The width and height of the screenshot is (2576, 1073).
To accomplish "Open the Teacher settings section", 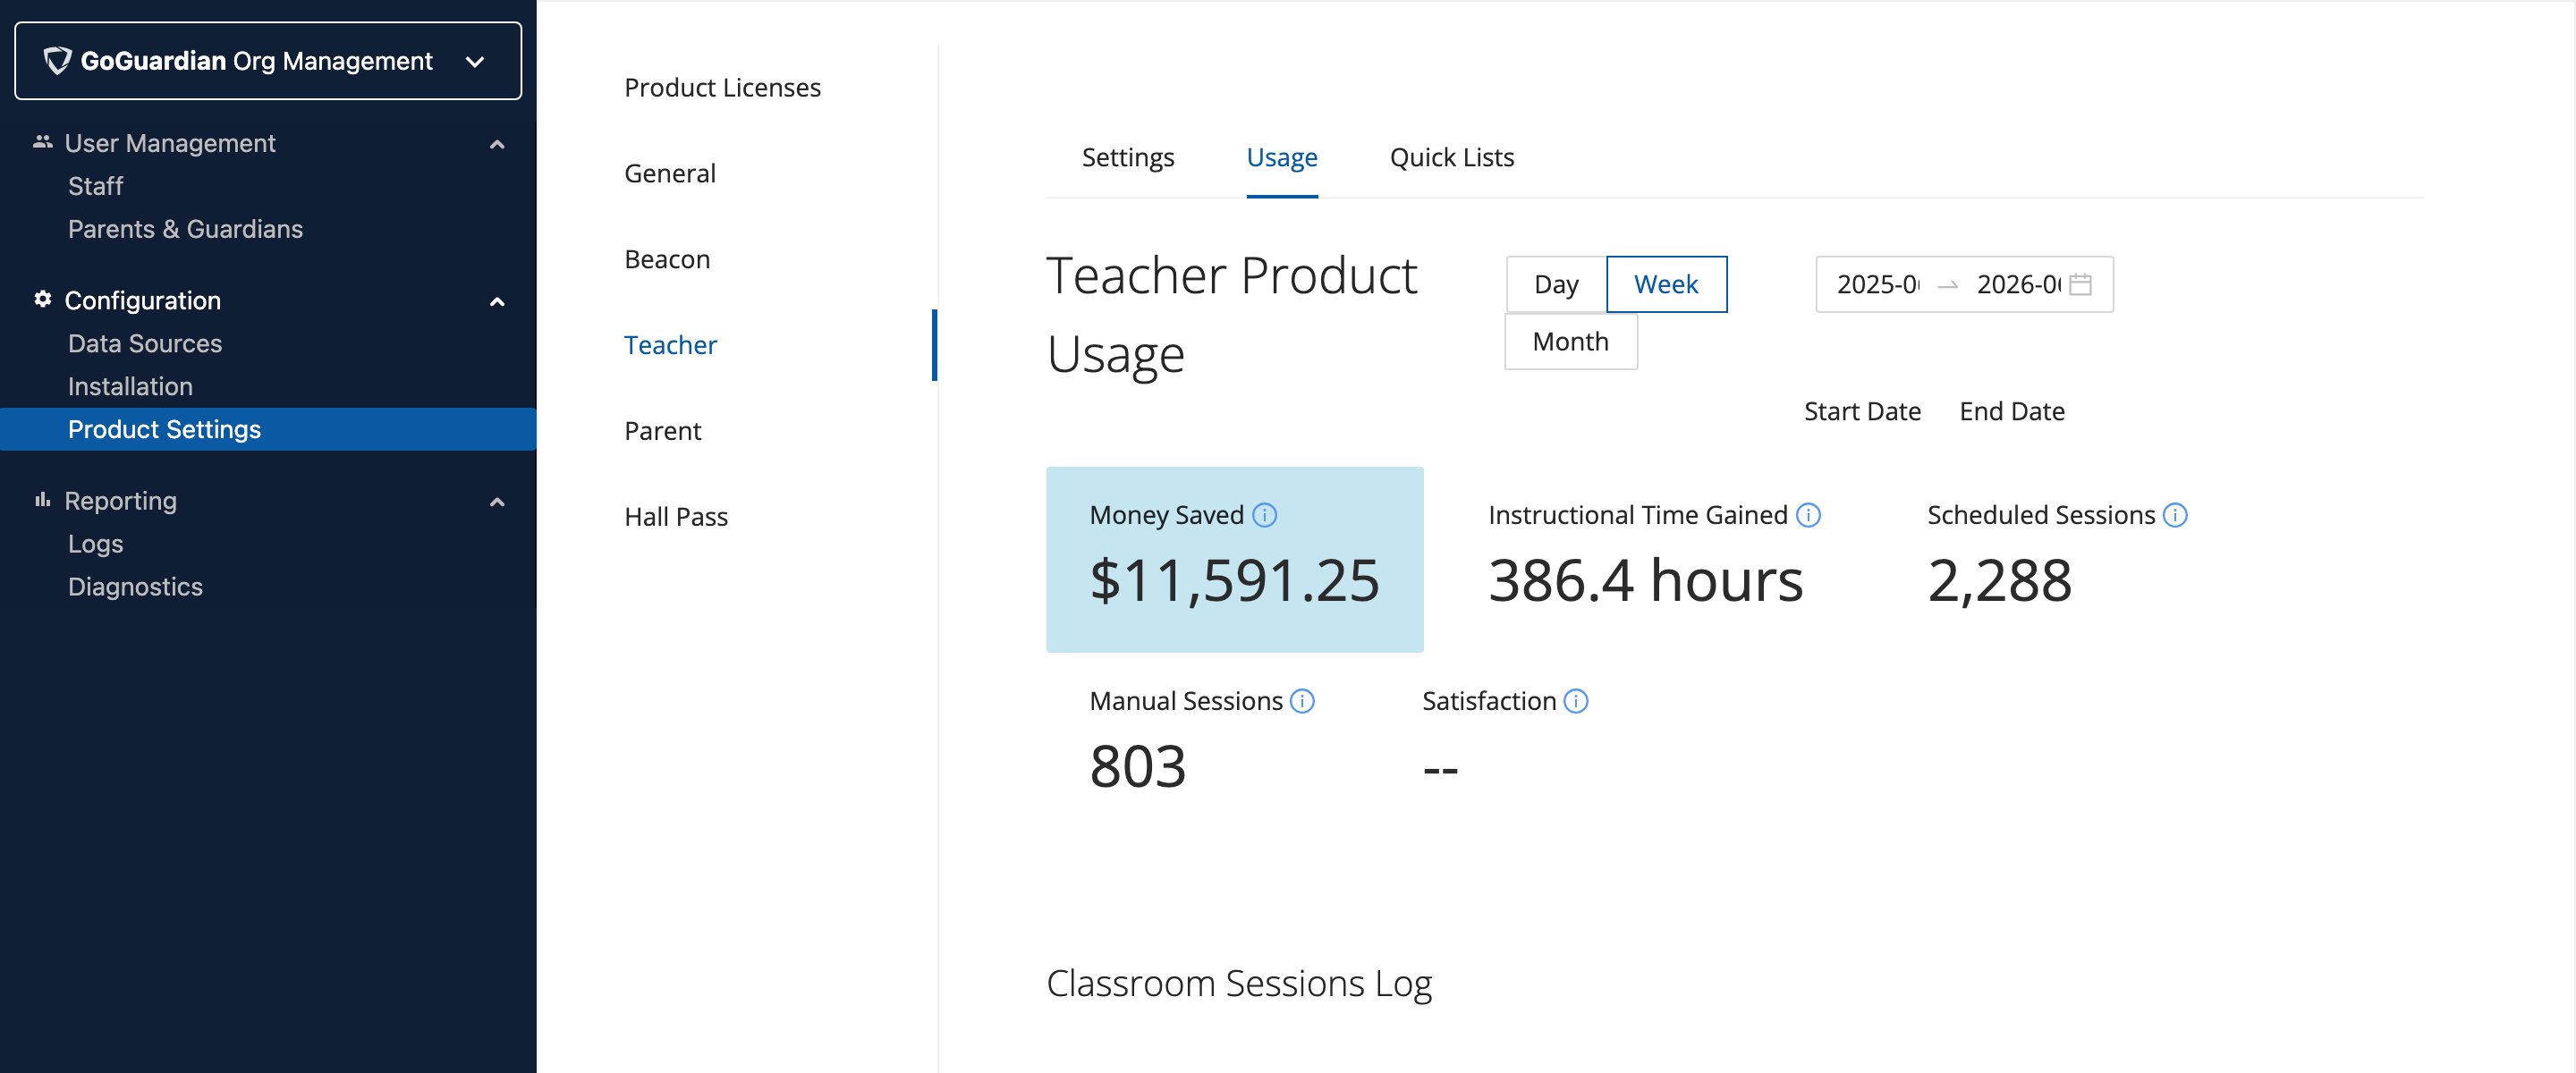I will 670,346.
